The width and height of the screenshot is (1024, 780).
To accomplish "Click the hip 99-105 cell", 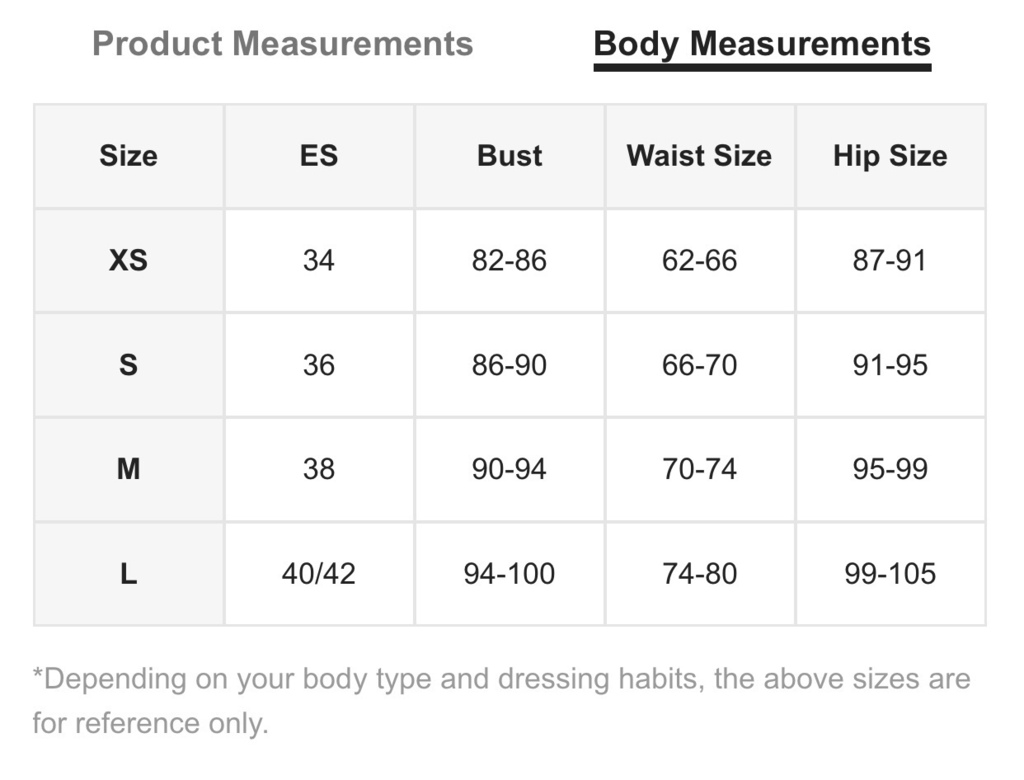I will 890,574.
